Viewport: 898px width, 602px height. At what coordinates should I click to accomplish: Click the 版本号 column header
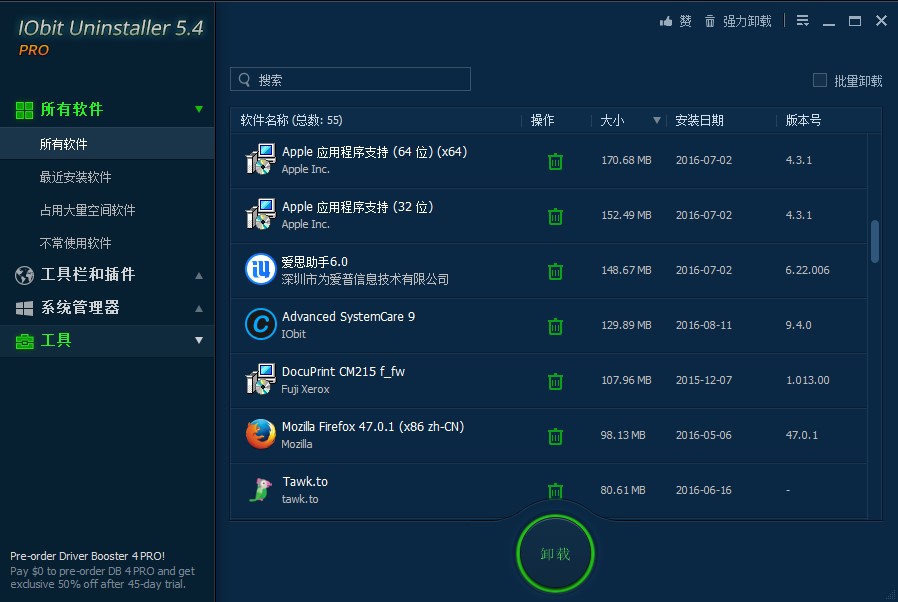(x=803, y=120)
